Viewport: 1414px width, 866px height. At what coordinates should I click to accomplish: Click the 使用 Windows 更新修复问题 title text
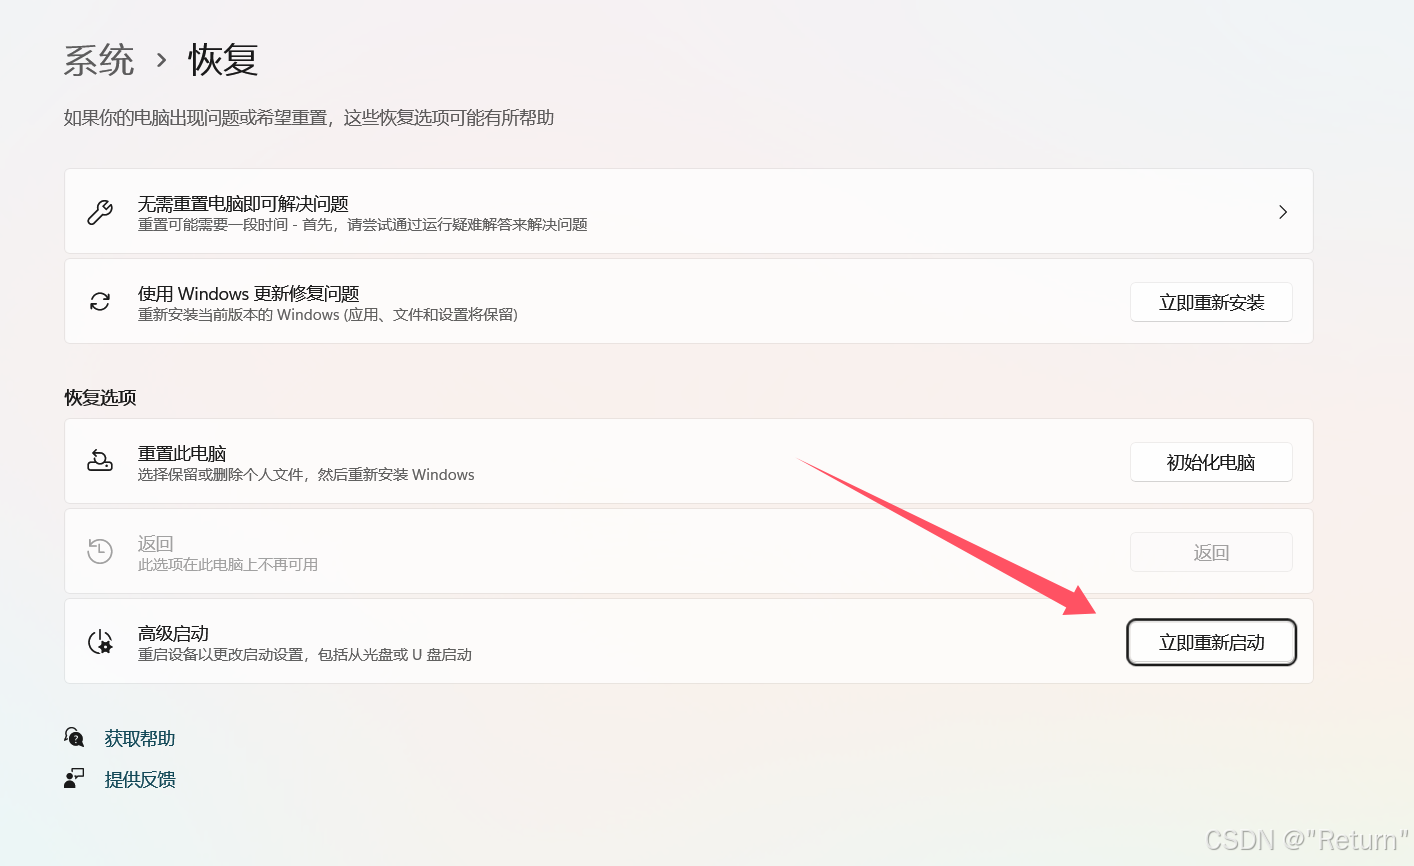click(x=248, y=293)
